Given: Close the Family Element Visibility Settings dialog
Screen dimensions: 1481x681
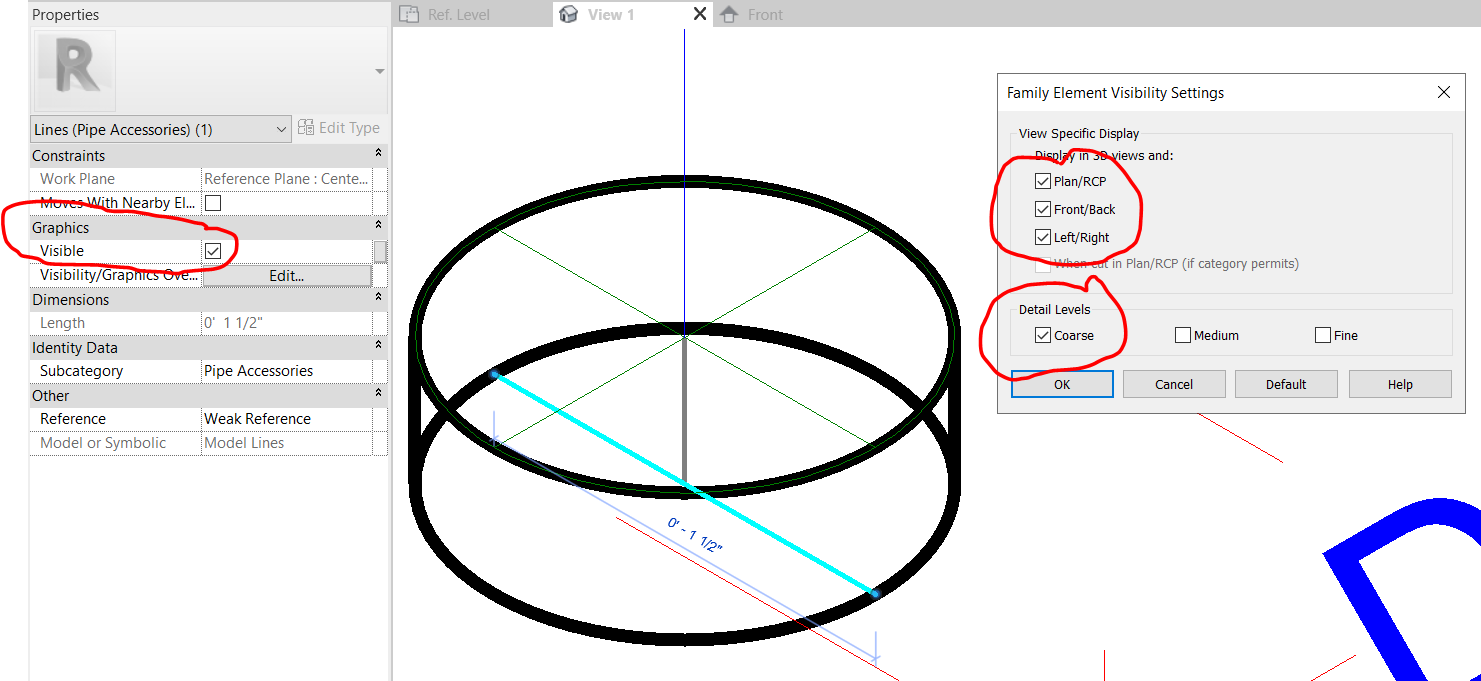Looking at the screenshot, I should (x=1443, y=92).
